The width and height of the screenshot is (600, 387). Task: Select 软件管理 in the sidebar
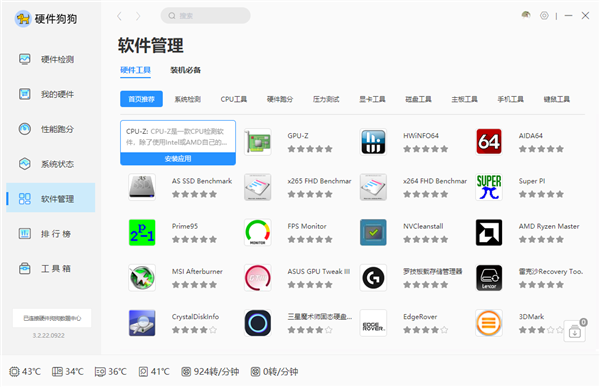(51, 198)
